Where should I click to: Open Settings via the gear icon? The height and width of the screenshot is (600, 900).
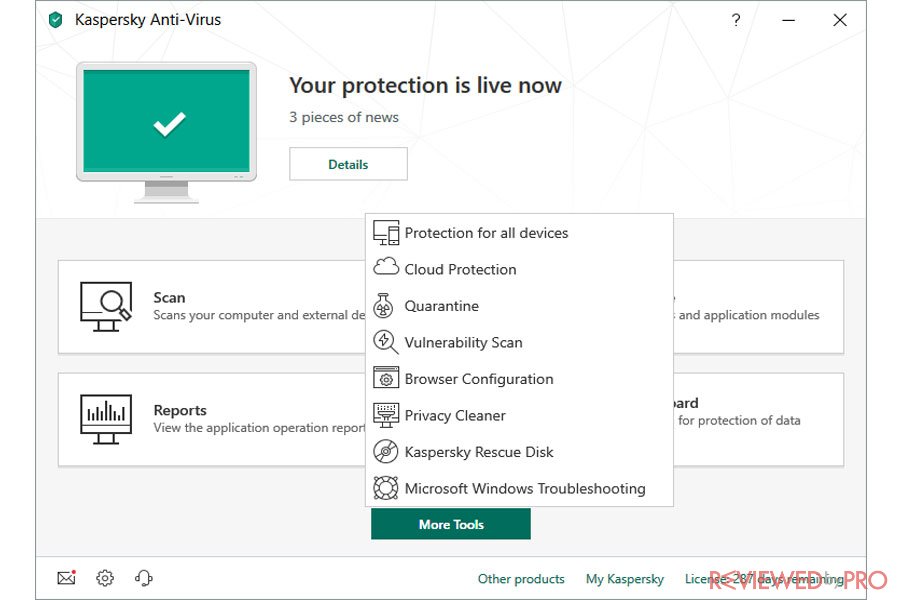click(105, 578)
